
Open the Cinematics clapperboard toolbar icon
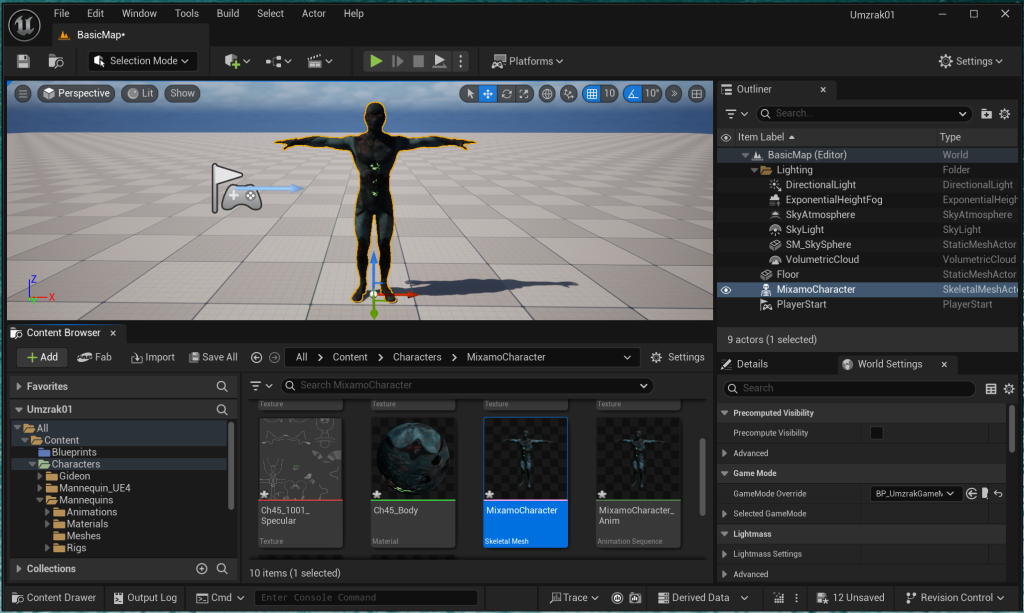point(319,61)
